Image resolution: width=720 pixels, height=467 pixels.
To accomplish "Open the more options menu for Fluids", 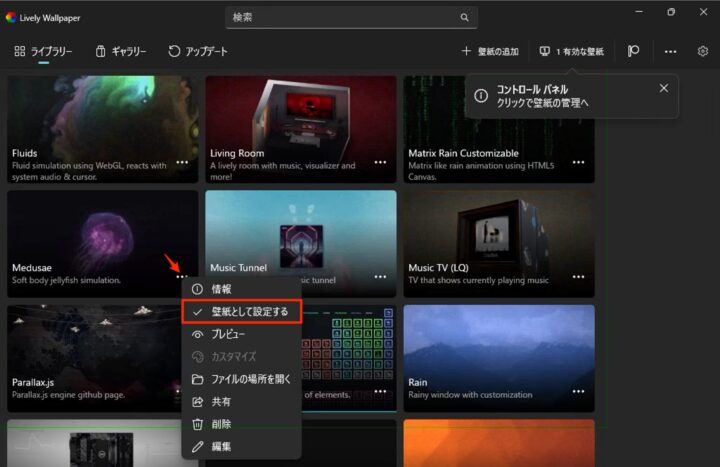I will click(182, 162).
